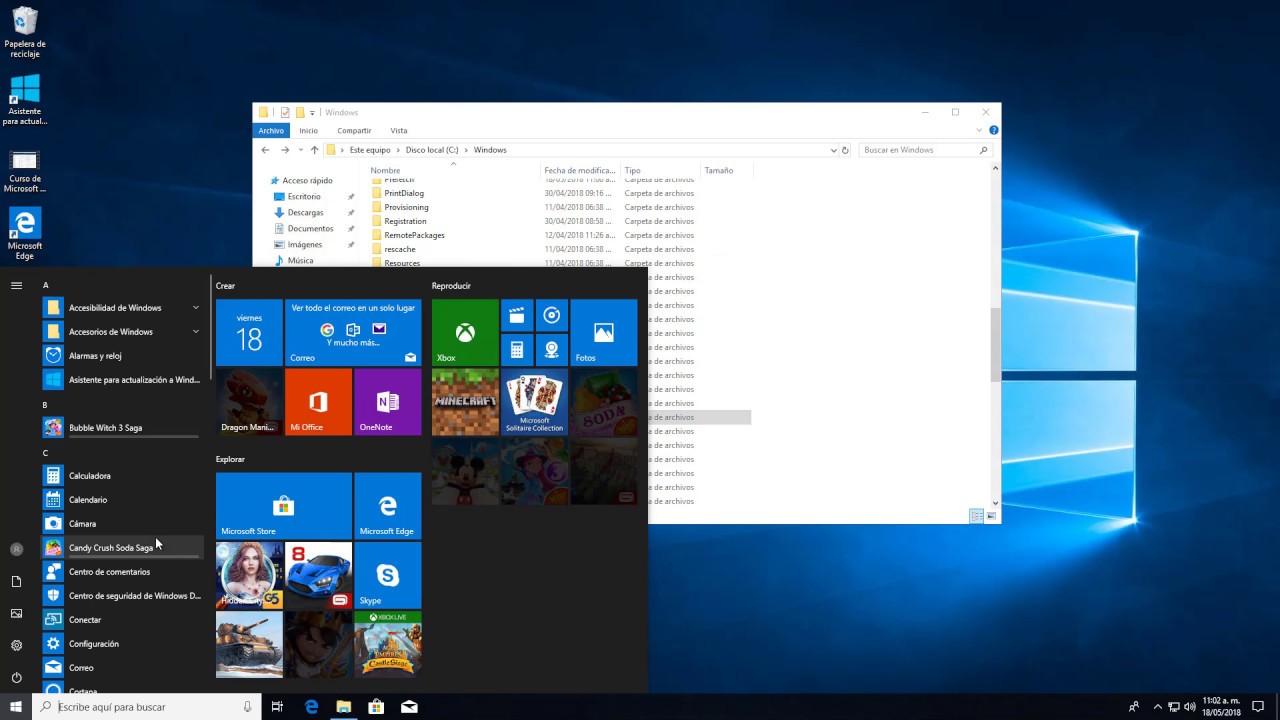Show hidden system tray icons
Image resolution: width=1280 pixels, height=720 pixels.
(1157, 707)
